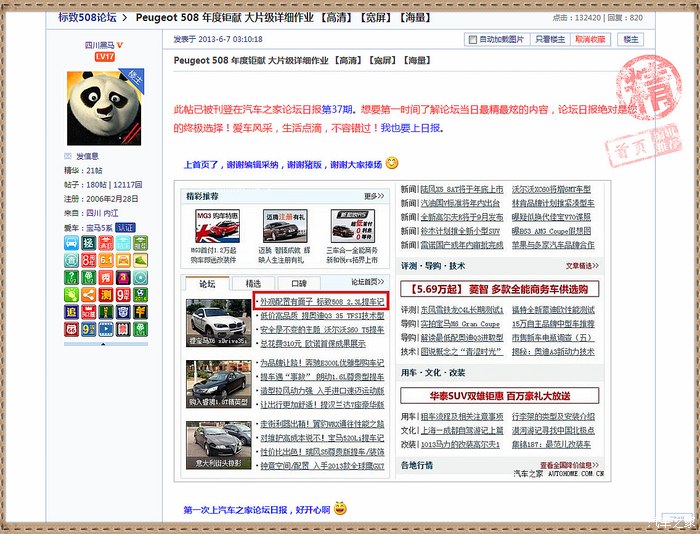Toggle the 自动加载图片 checkbox
Screen dimensions: 700x534
[473, 39]
